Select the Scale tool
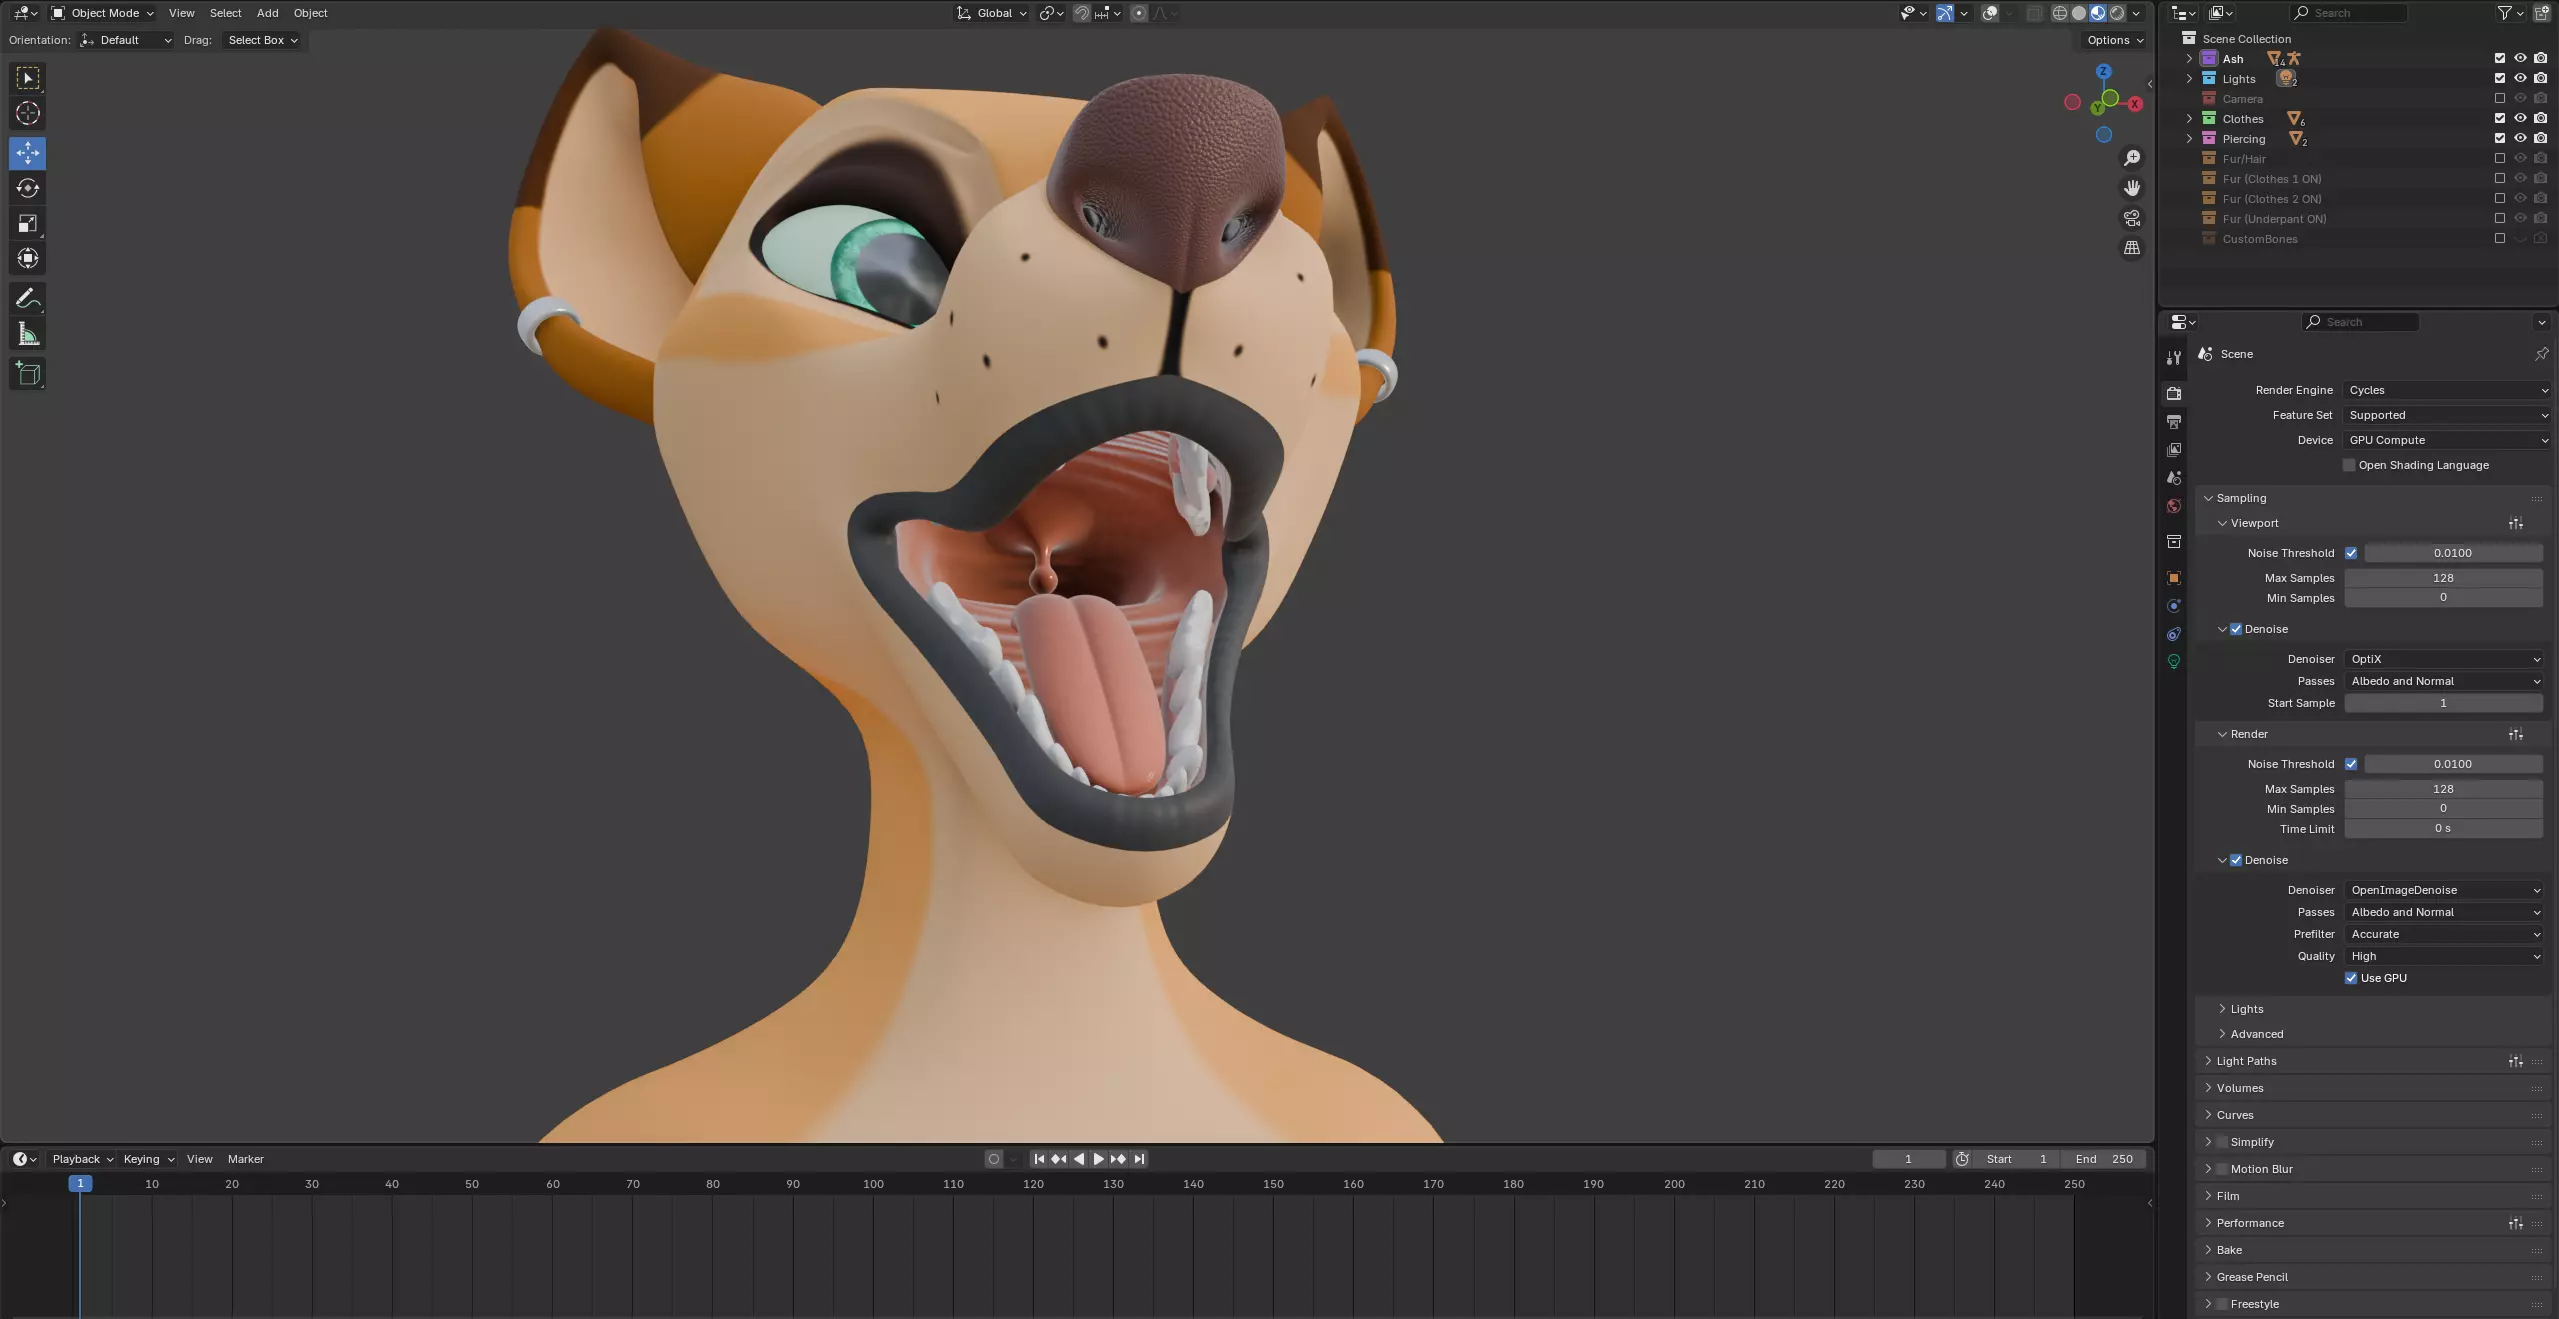 click(28, 223)
